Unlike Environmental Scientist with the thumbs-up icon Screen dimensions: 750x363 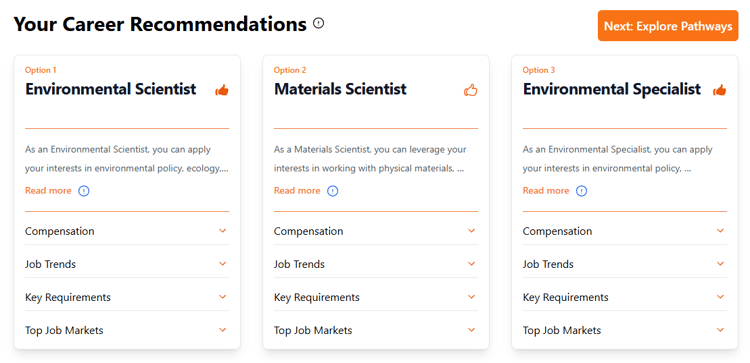point(222,90)
